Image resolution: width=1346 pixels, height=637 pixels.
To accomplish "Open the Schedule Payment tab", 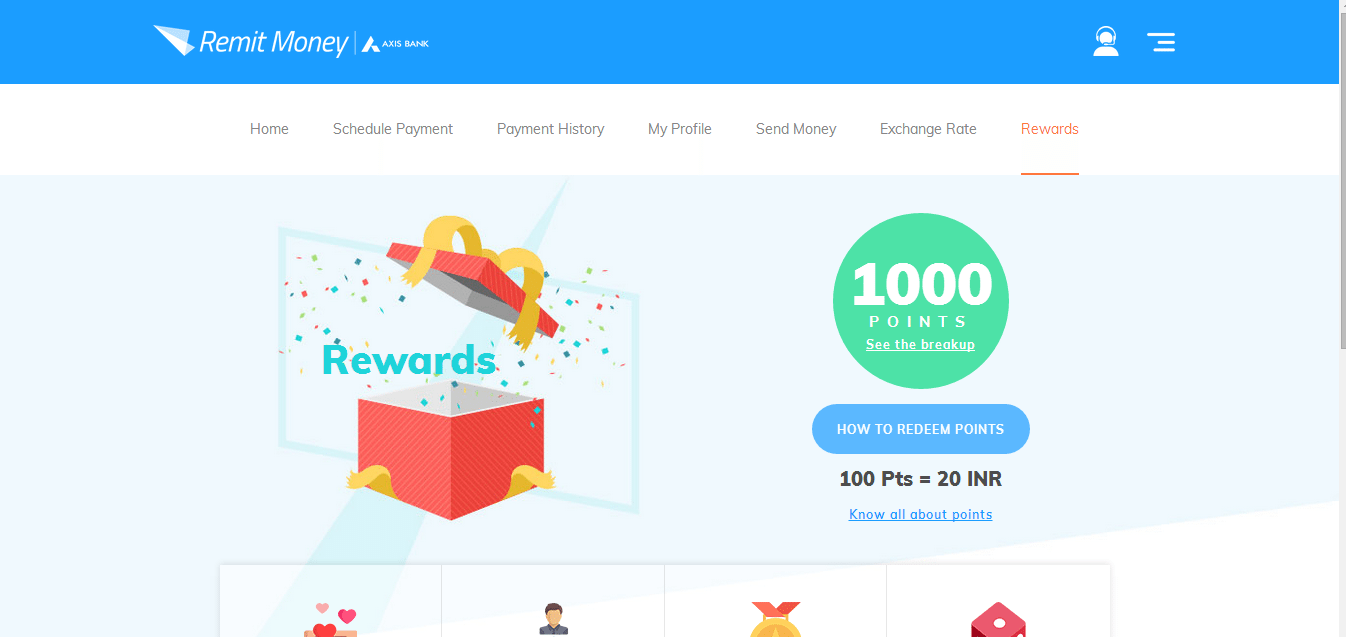I will [393, 129].
